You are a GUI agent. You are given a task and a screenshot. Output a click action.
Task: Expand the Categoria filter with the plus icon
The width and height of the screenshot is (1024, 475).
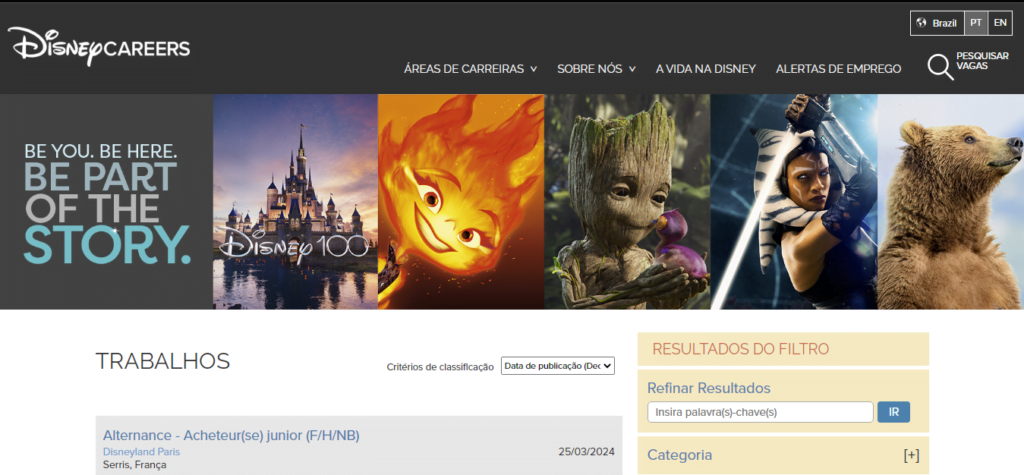point(911,455)
